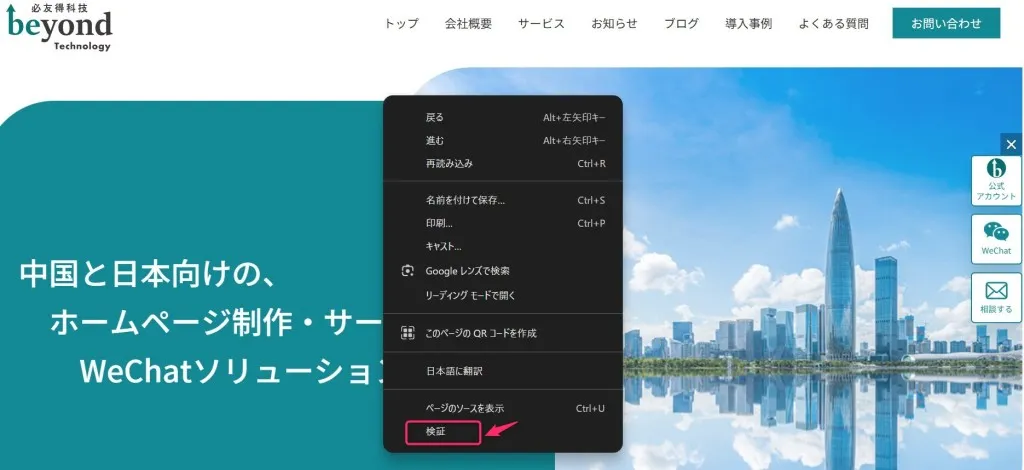
Task: Choose ページのソースを表示
Action: coord(464,408)
